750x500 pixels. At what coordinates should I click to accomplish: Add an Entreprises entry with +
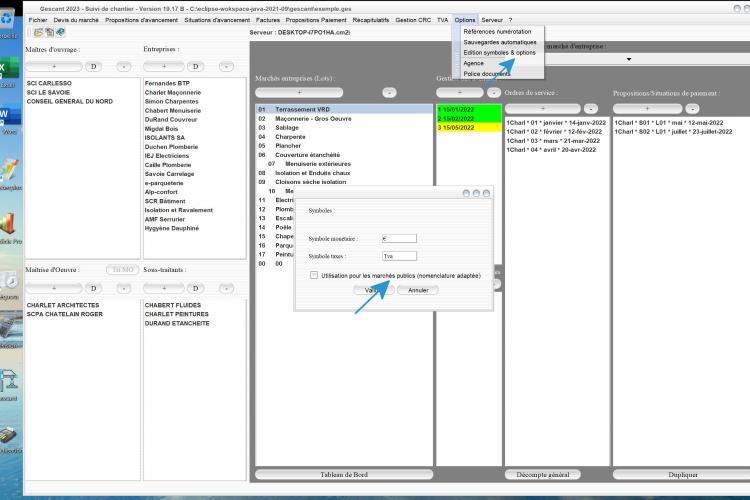pyautogui.click(x=164, y=67)
